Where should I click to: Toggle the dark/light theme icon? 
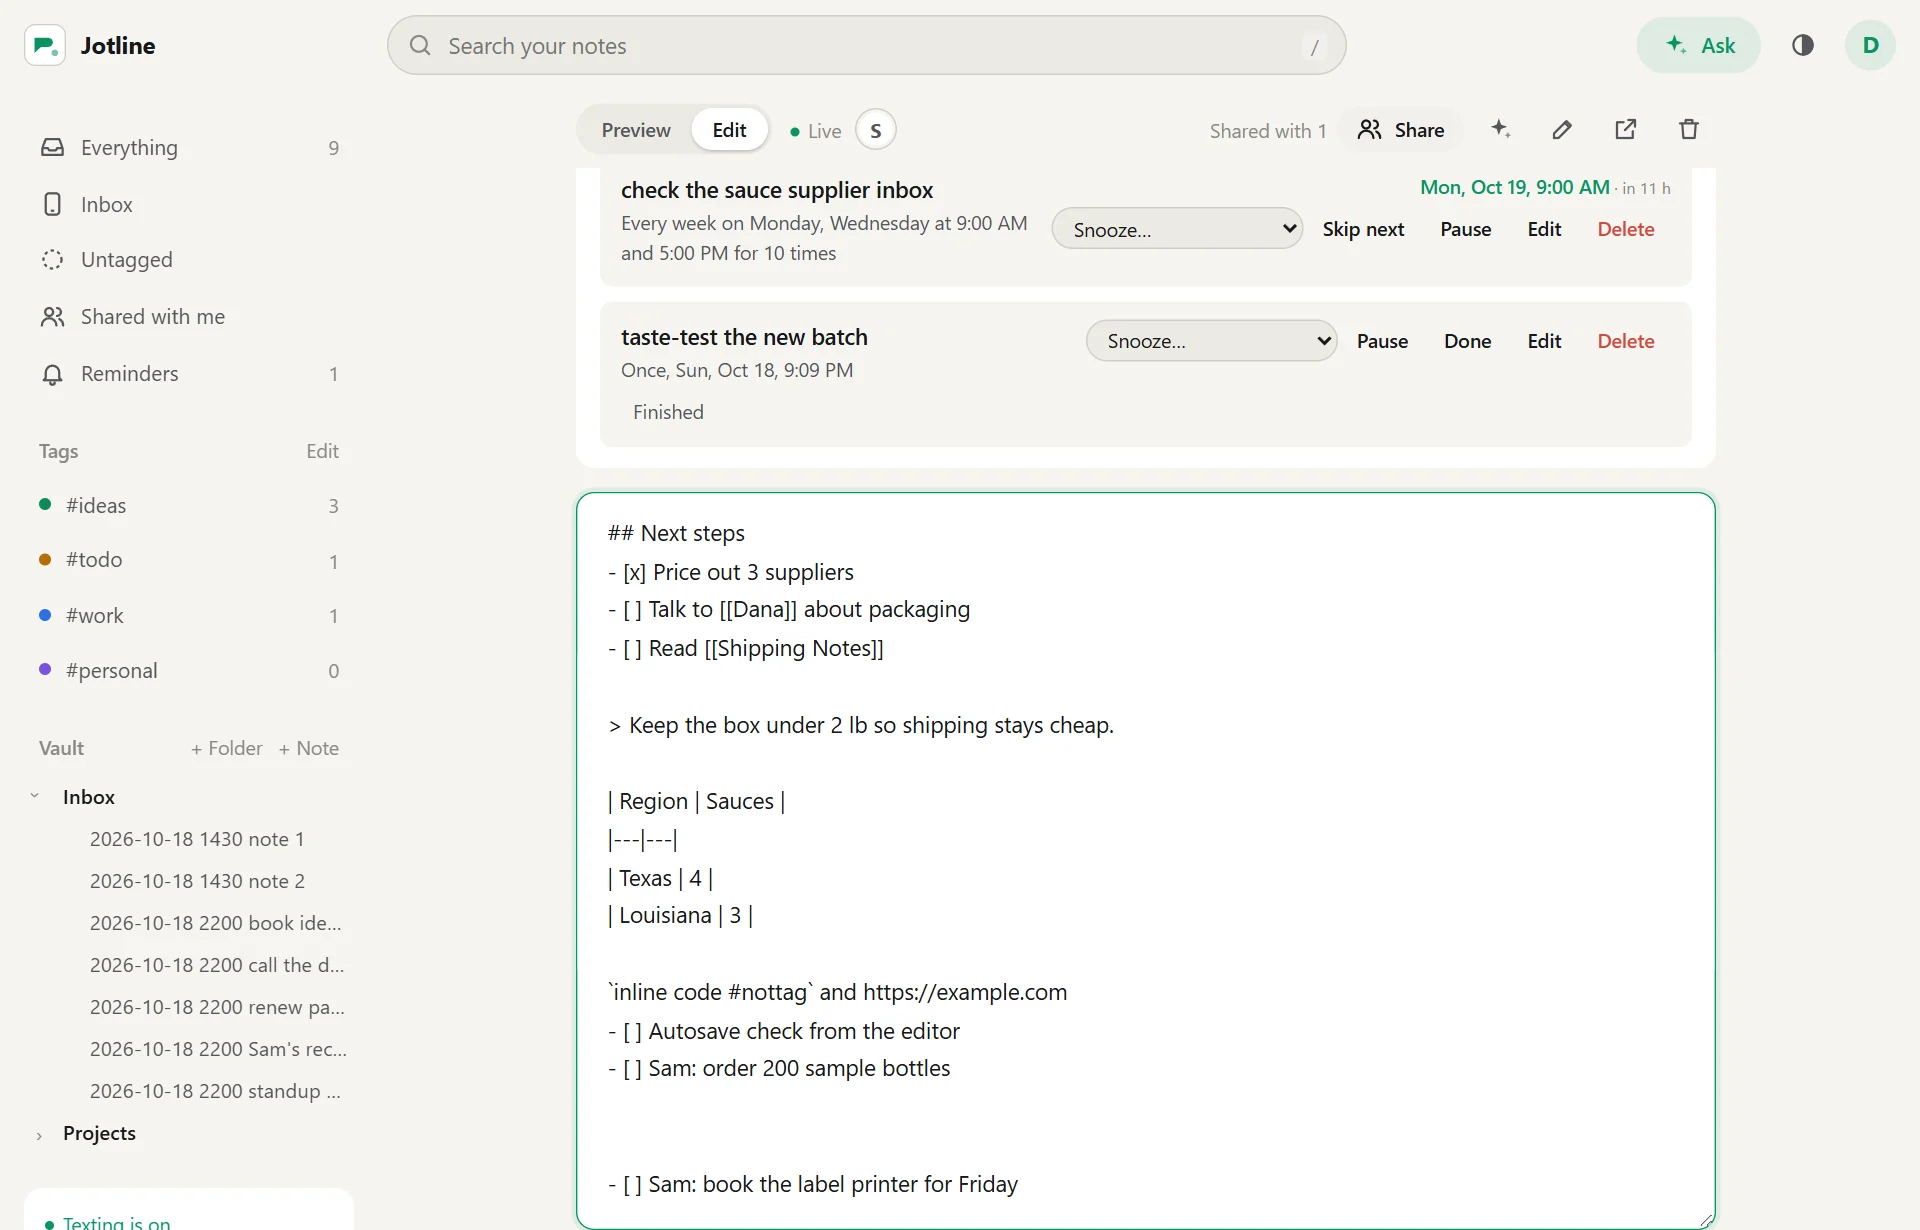click(x=1803, y=45)
